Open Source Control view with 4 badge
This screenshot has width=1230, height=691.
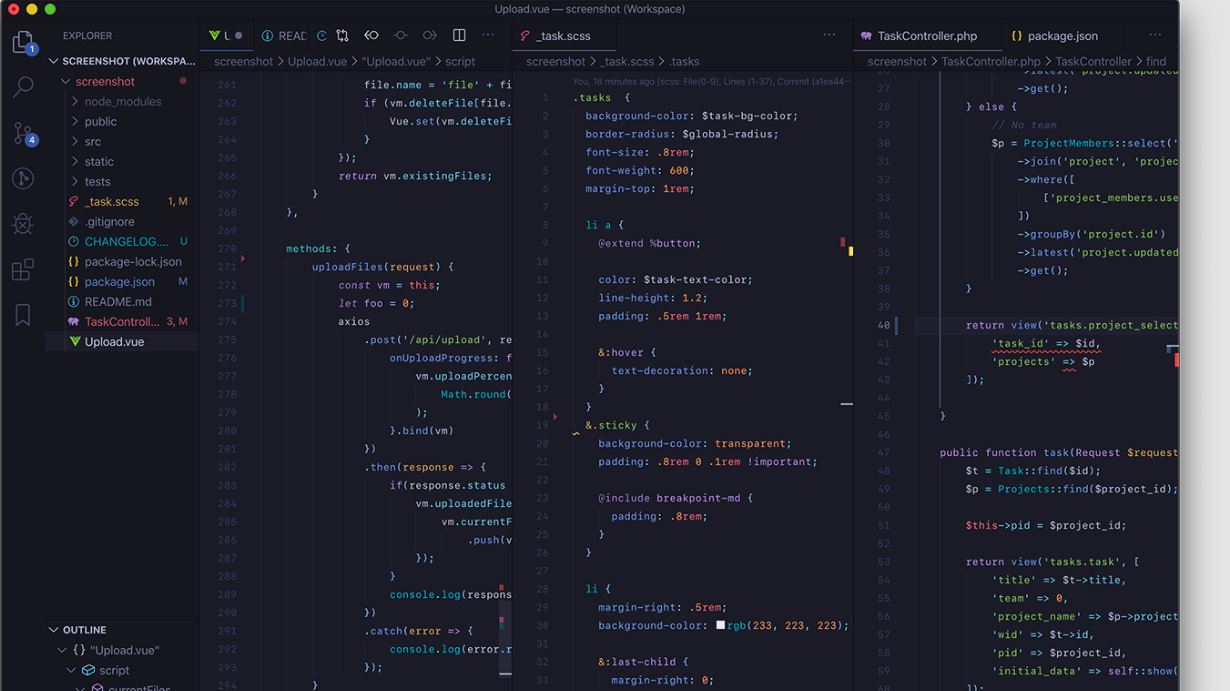[x=24, y=133]
